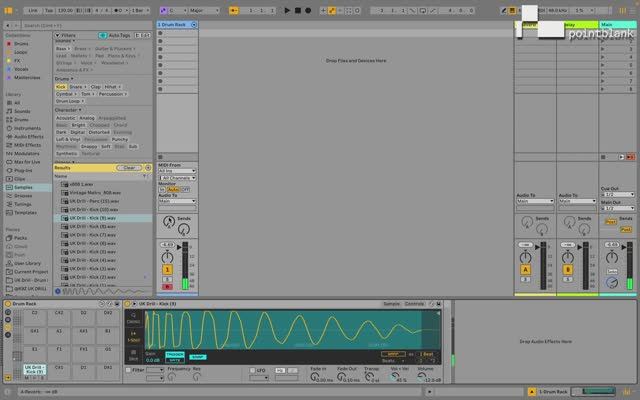Click the Capture MIDI icon
The width and height of the screenshot is (640, 400).
[348, 11]
